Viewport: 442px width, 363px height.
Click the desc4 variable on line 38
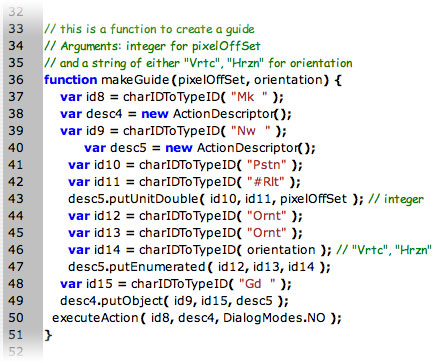coord(104,114)
